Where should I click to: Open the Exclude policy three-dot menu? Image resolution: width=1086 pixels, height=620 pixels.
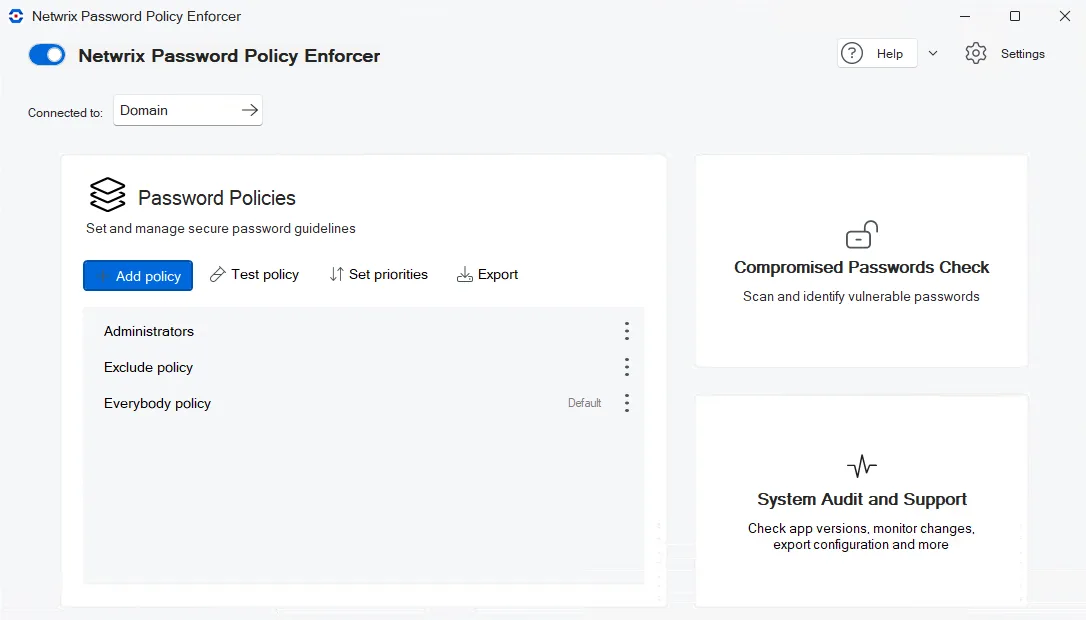627,367
